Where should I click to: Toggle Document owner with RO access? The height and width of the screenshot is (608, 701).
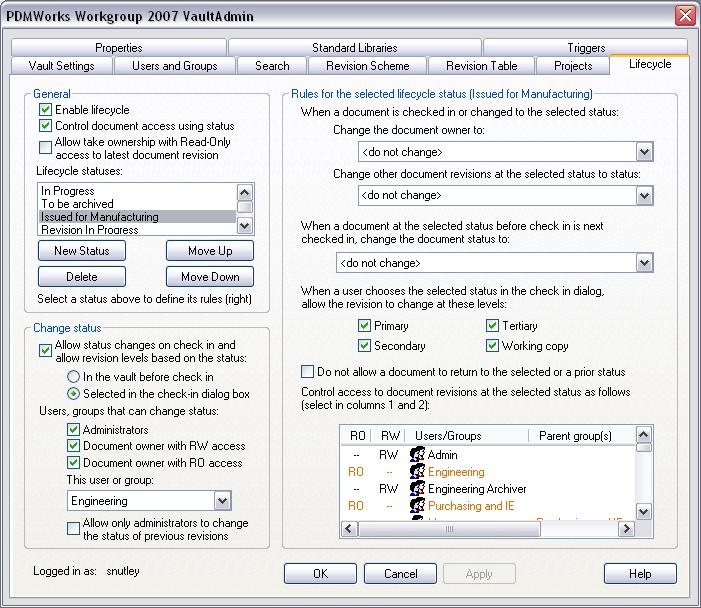tap(73, 462)
